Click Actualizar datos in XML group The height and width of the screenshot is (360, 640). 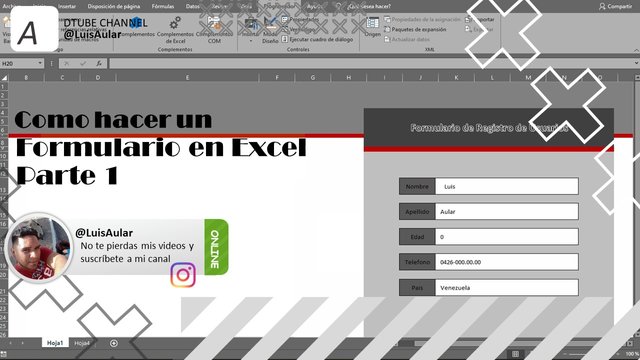coord(407,40)
